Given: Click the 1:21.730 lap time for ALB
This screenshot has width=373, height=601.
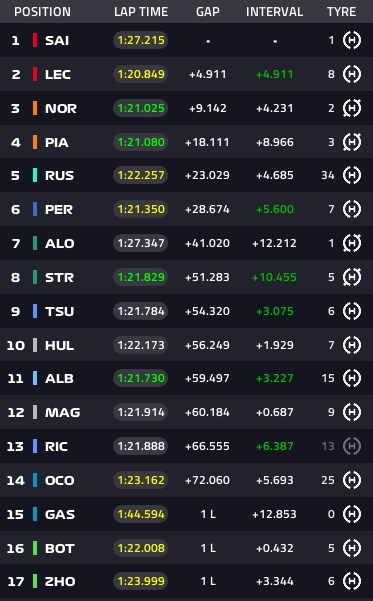Looking at the screenshot, I should pos(141,378).
